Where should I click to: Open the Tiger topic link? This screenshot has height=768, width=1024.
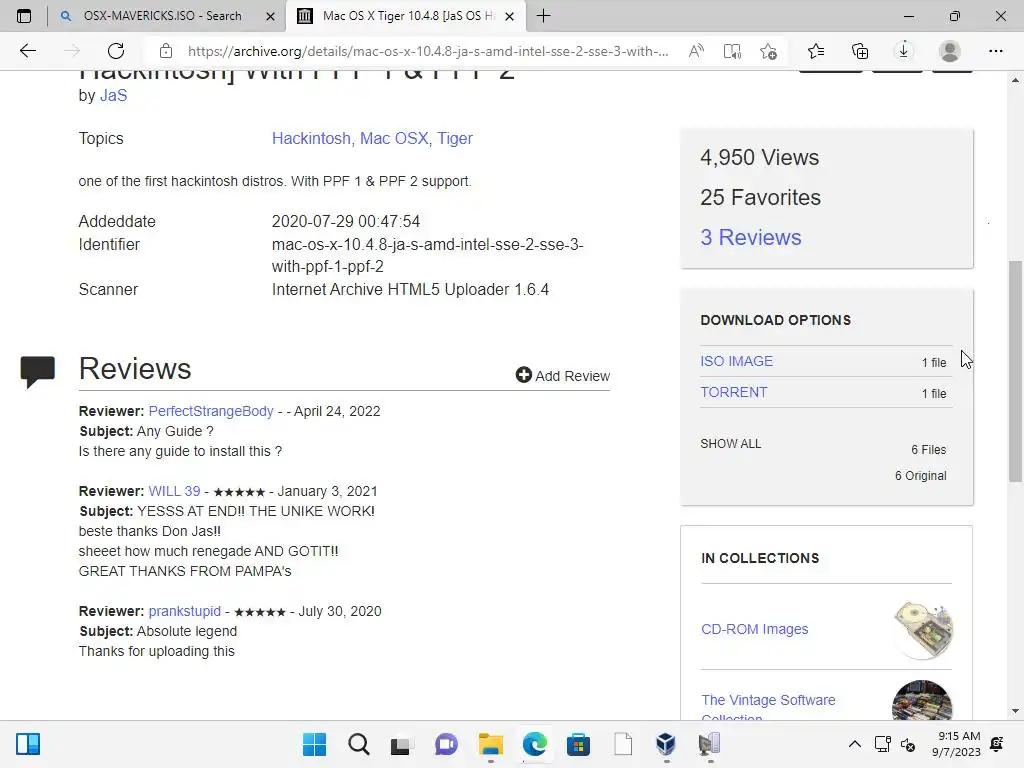[455, 138]
